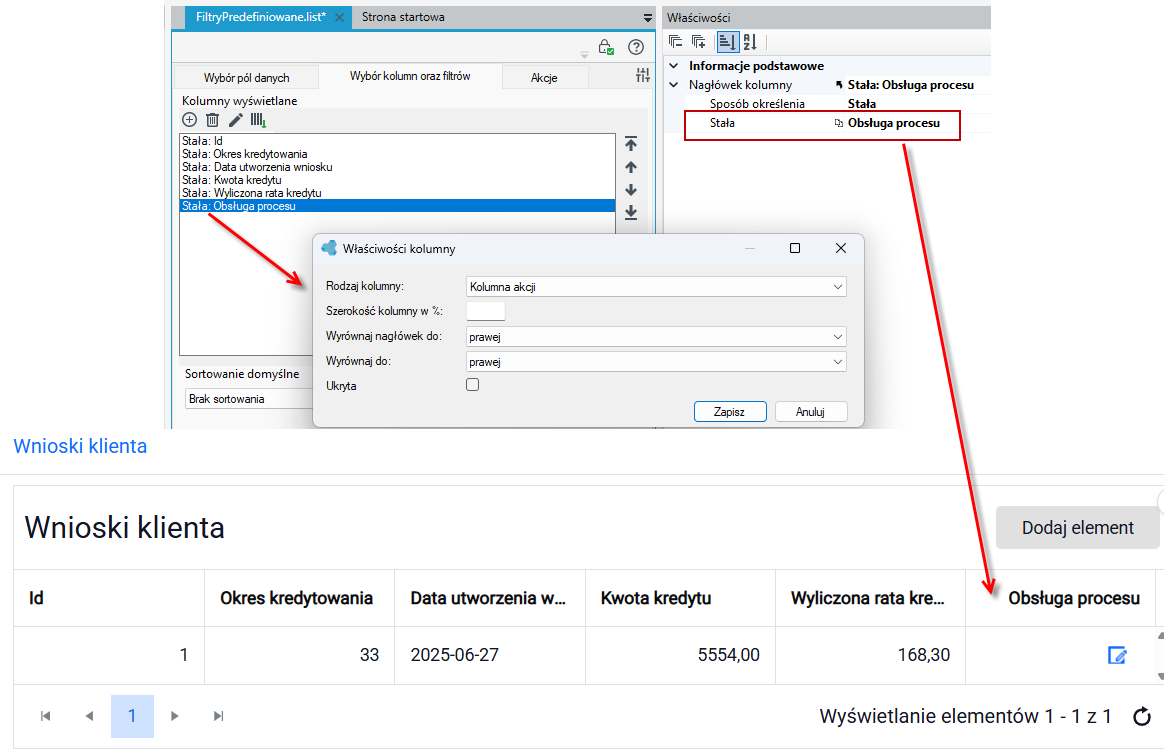Image resolution: width=1164 pixels, height=752 pixels.
Task: Open help with the question mark icon
Action: pos(635,48)
